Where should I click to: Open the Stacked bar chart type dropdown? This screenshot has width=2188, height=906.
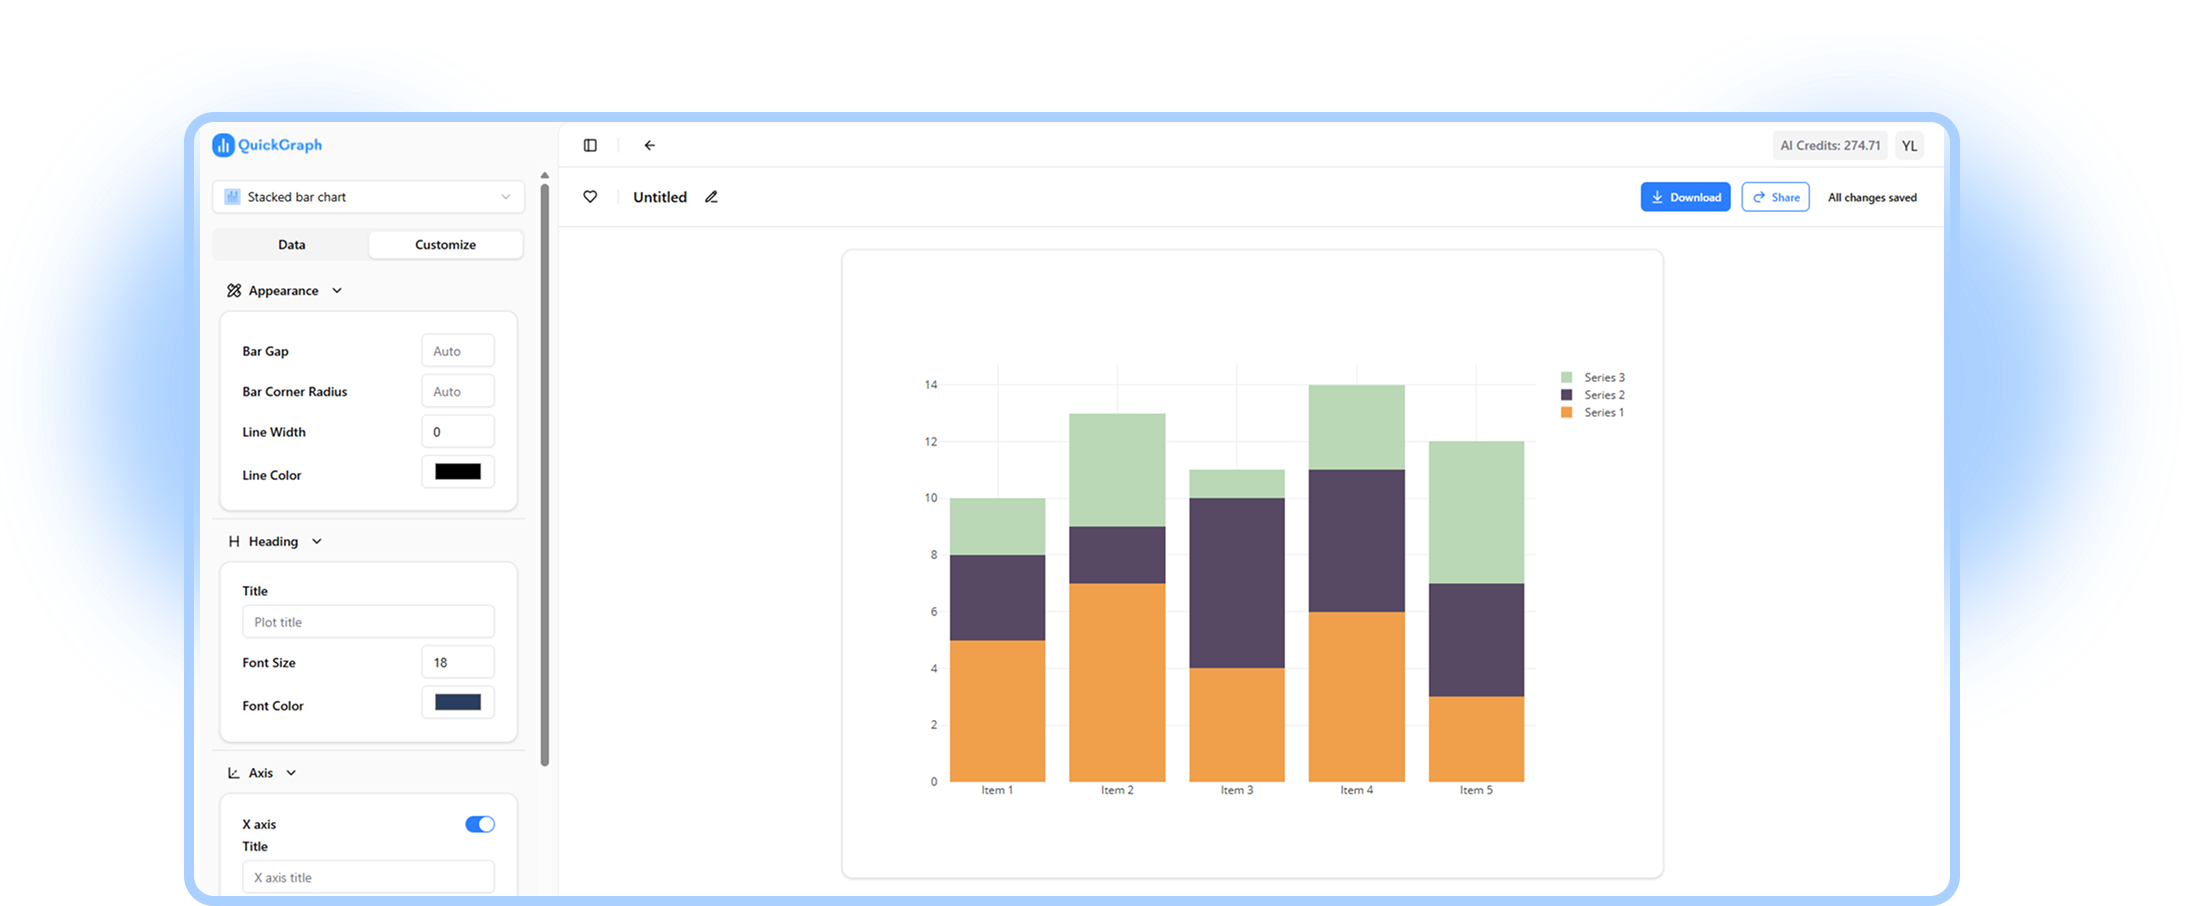pos(368,197)
